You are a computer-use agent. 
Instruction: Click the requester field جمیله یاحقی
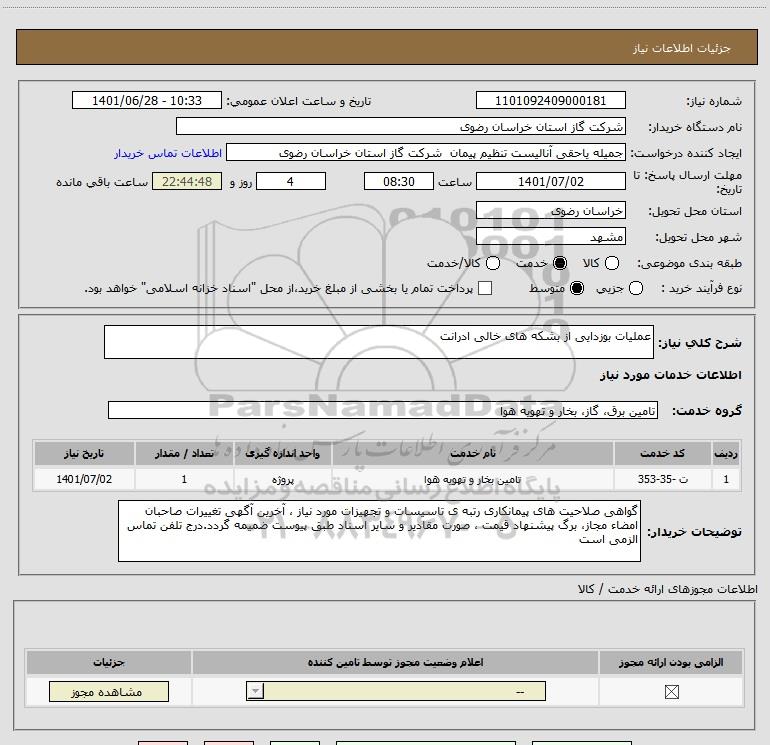tap(426, 153)
